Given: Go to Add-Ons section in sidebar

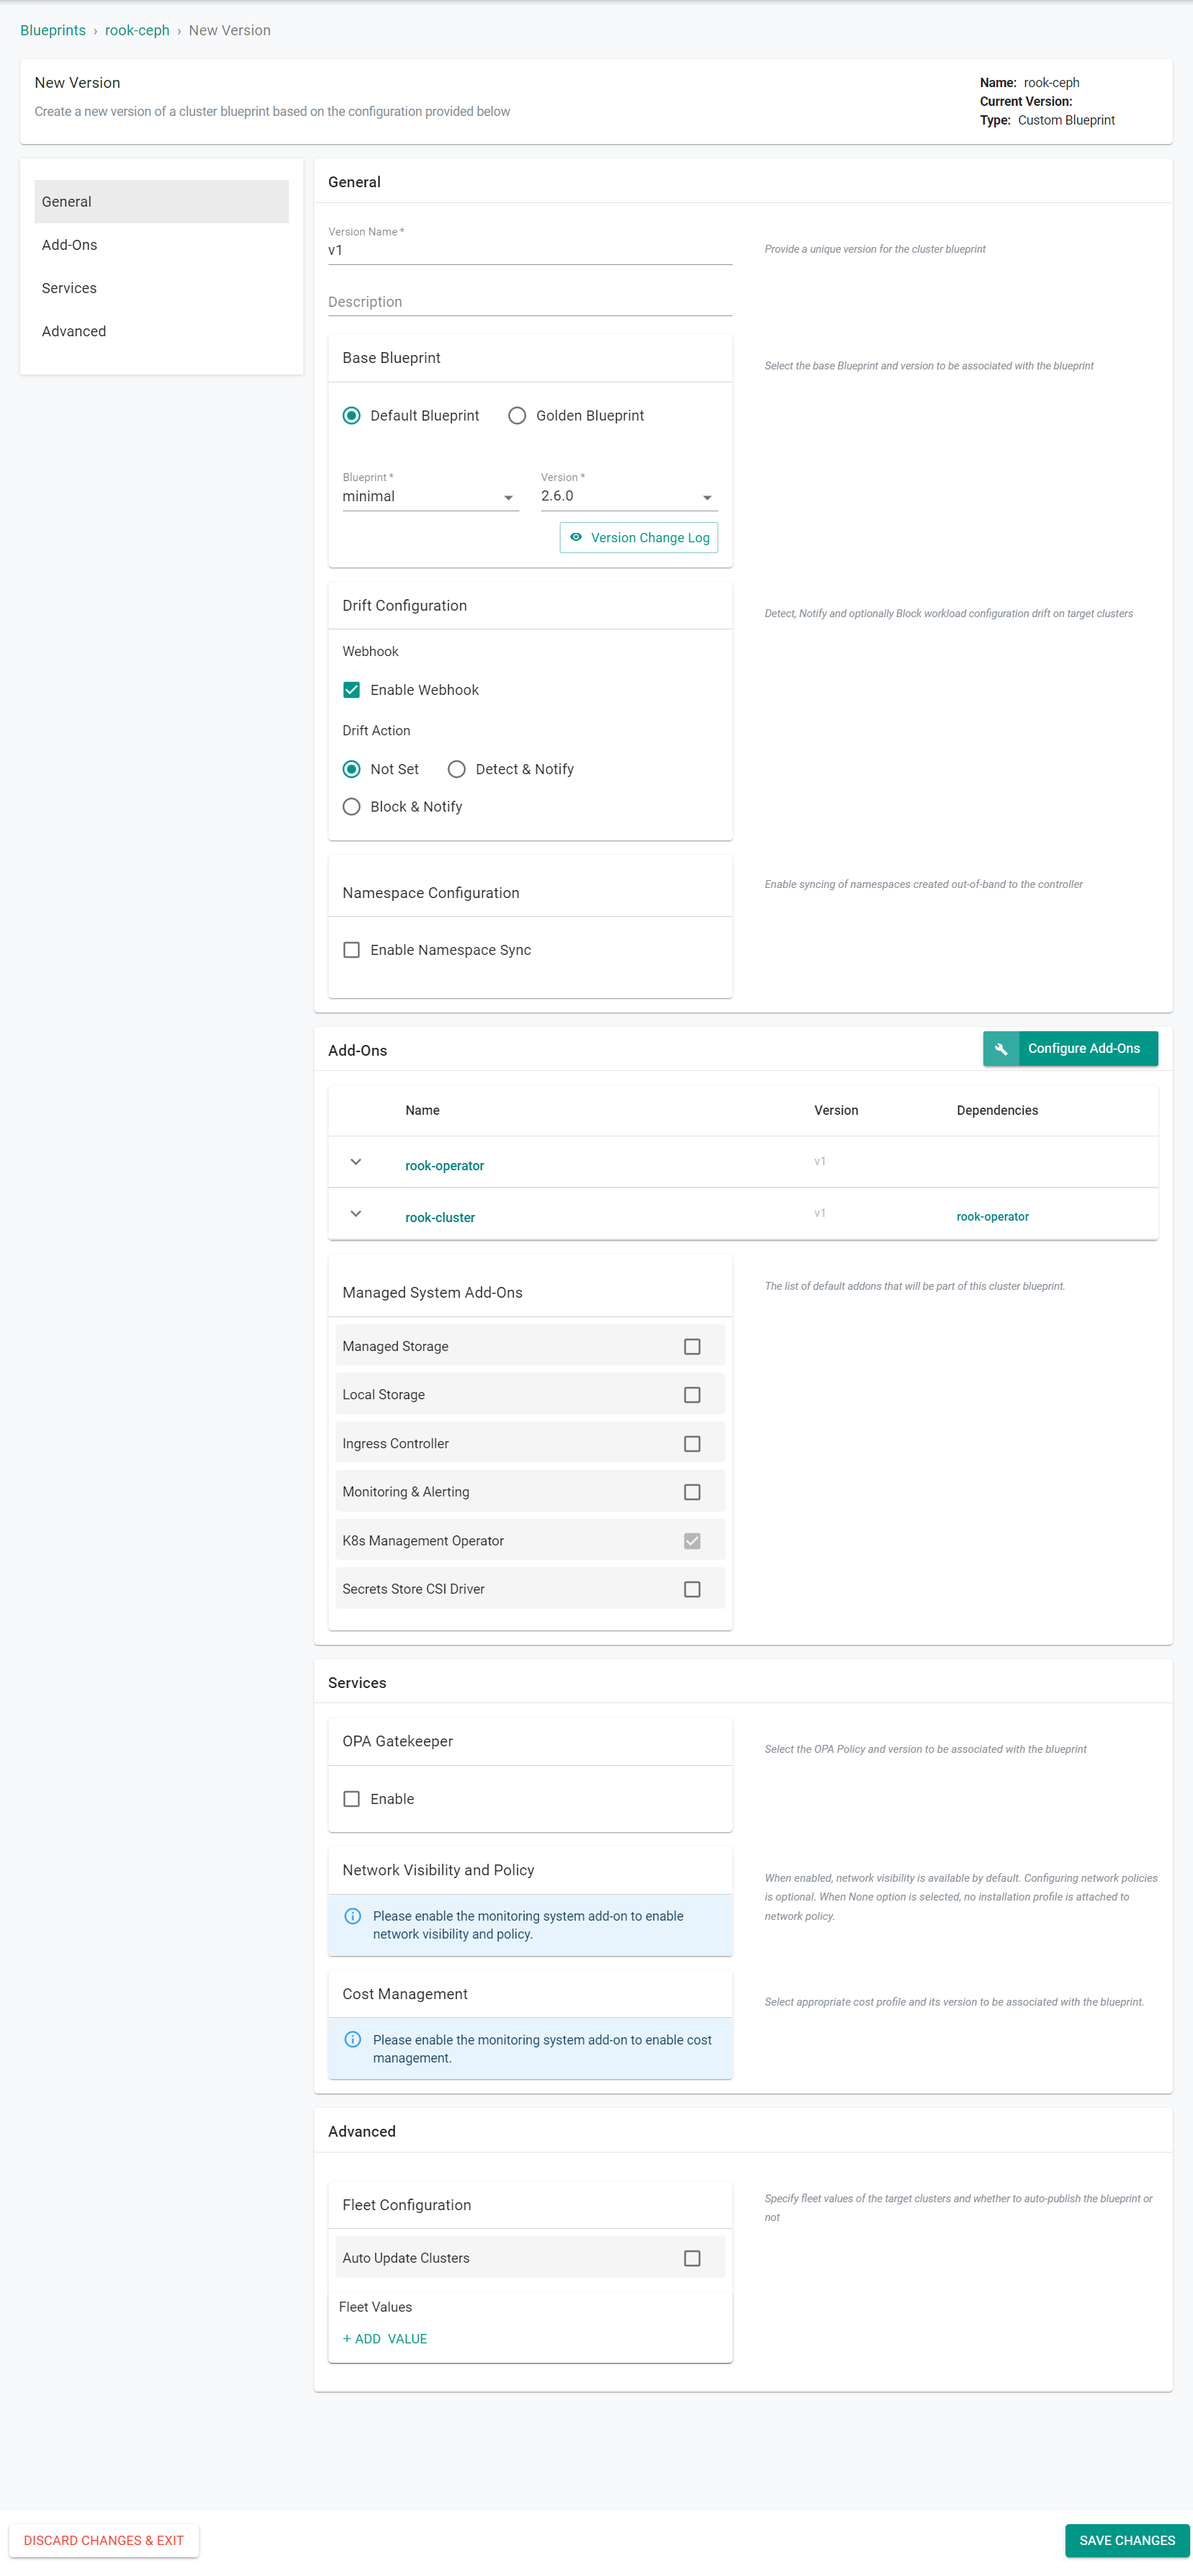Looking at the screenshot, I should click(161, 245).
